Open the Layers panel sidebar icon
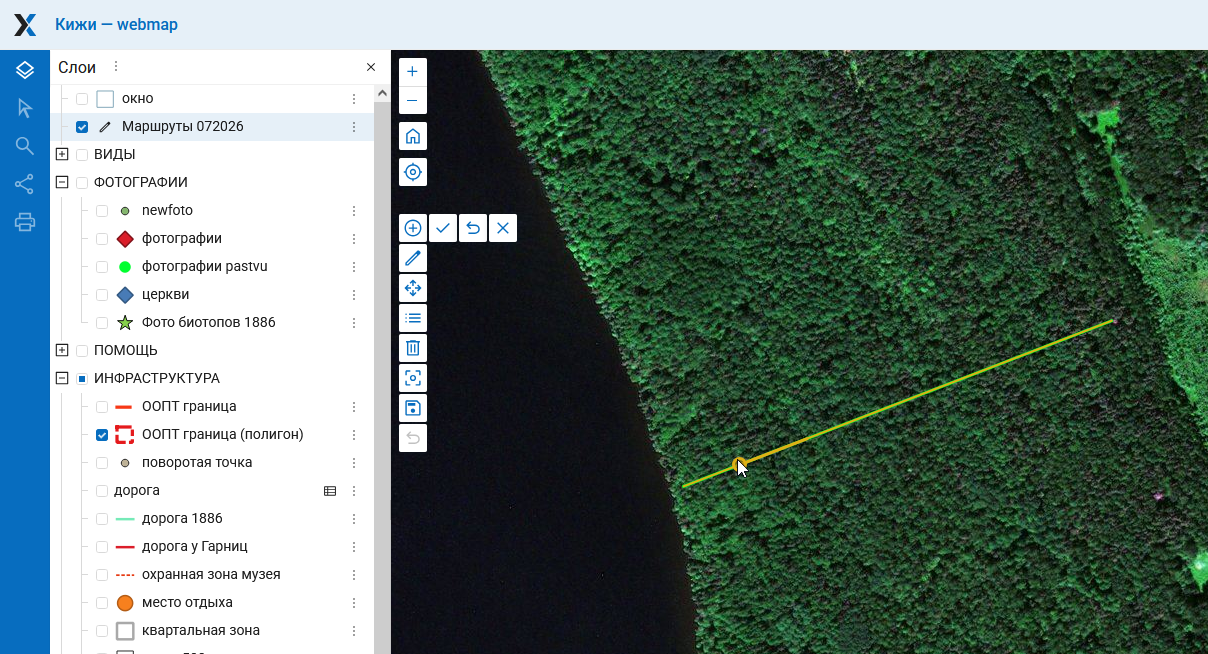This screenshot has height=654, width=1208. coord(25,70)
